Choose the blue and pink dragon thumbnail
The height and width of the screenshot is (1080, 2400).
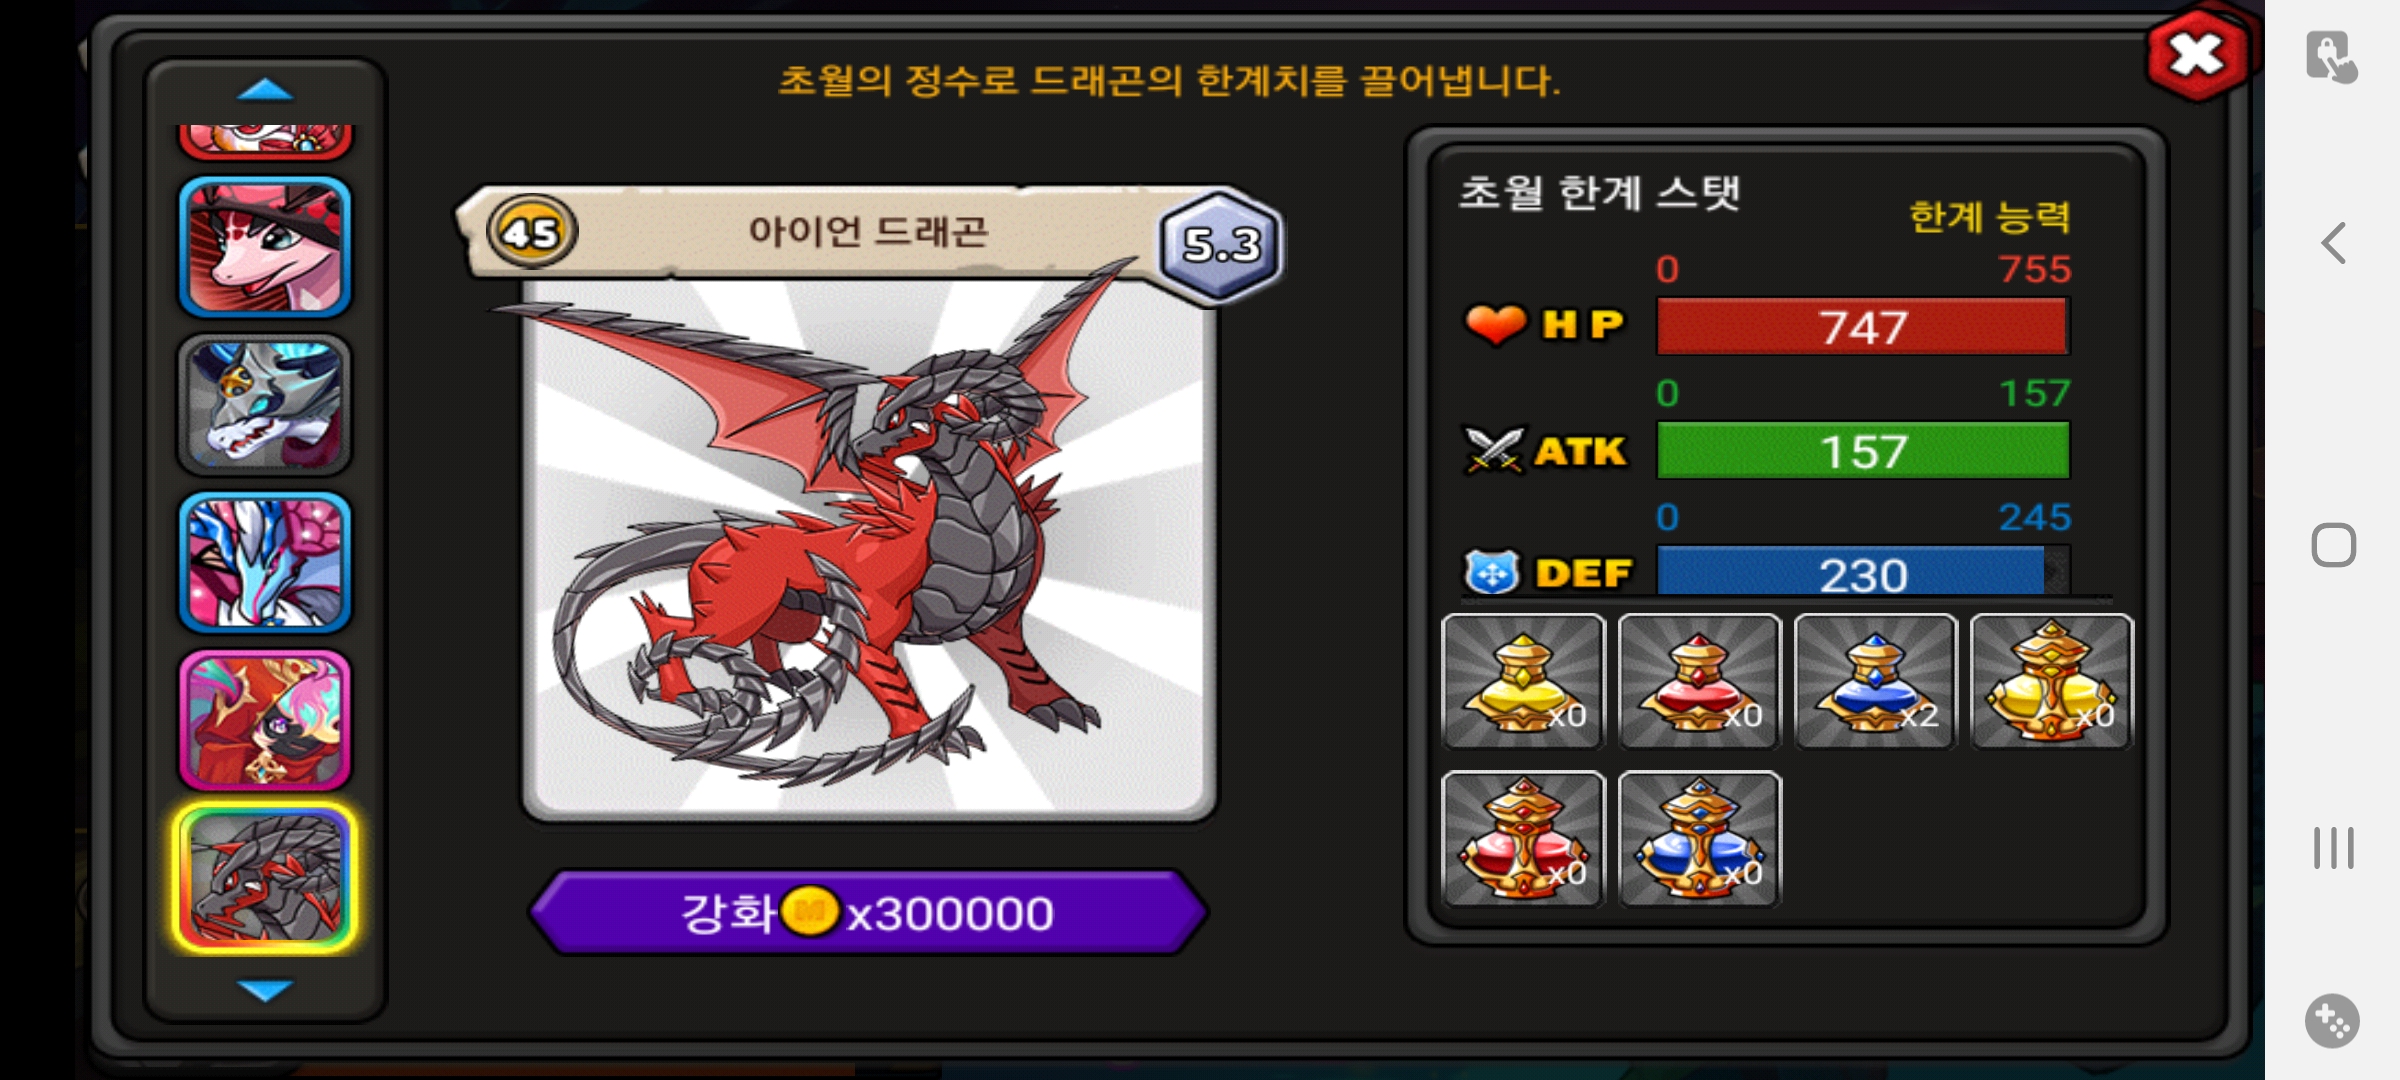point(265,562)
